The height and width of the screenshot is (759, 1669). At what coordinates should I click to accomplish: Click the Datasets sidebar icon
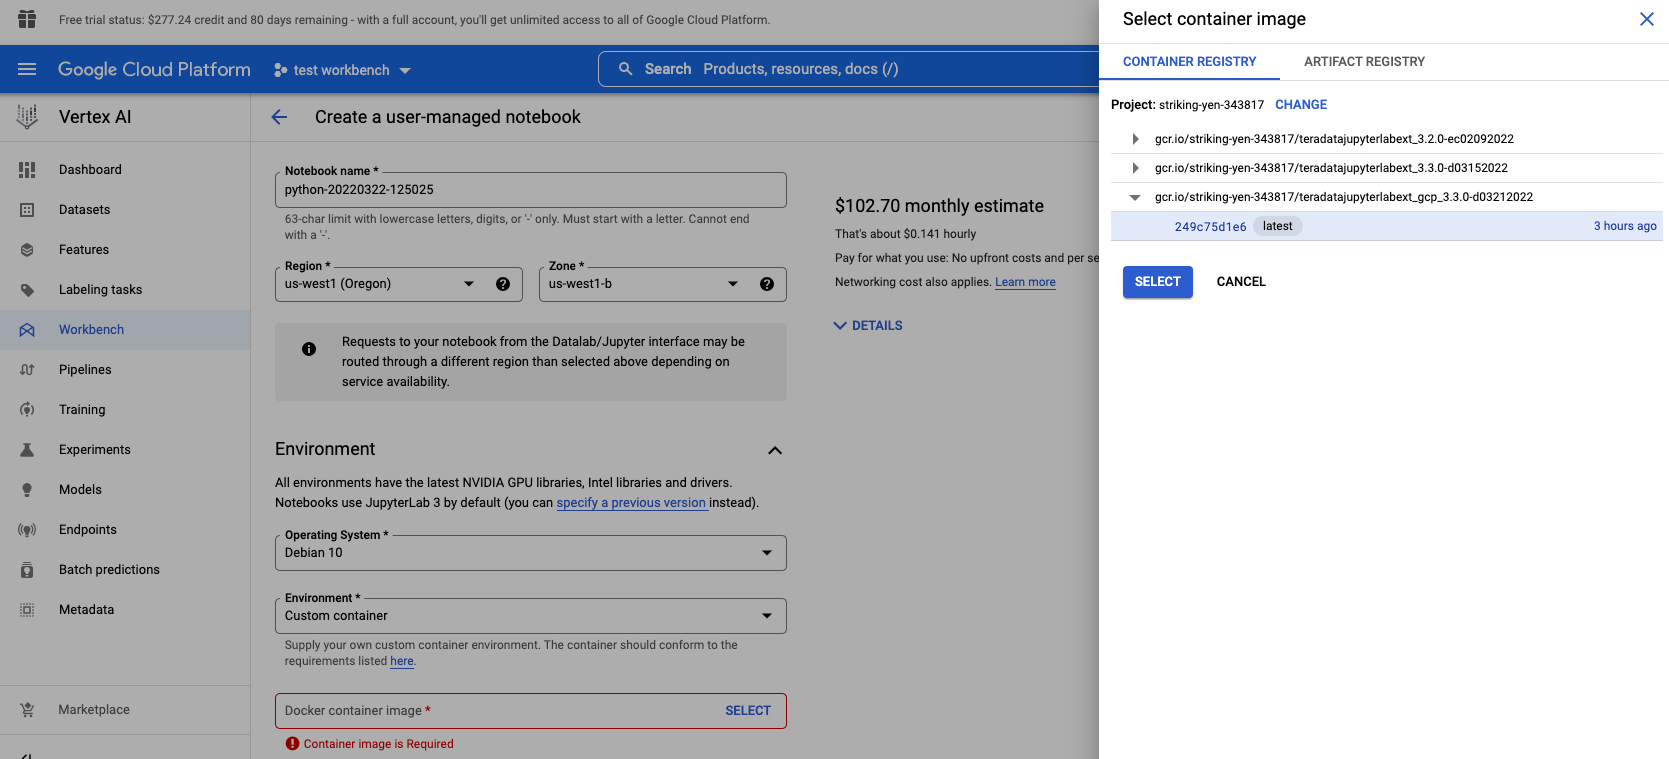tap(27, 210)
